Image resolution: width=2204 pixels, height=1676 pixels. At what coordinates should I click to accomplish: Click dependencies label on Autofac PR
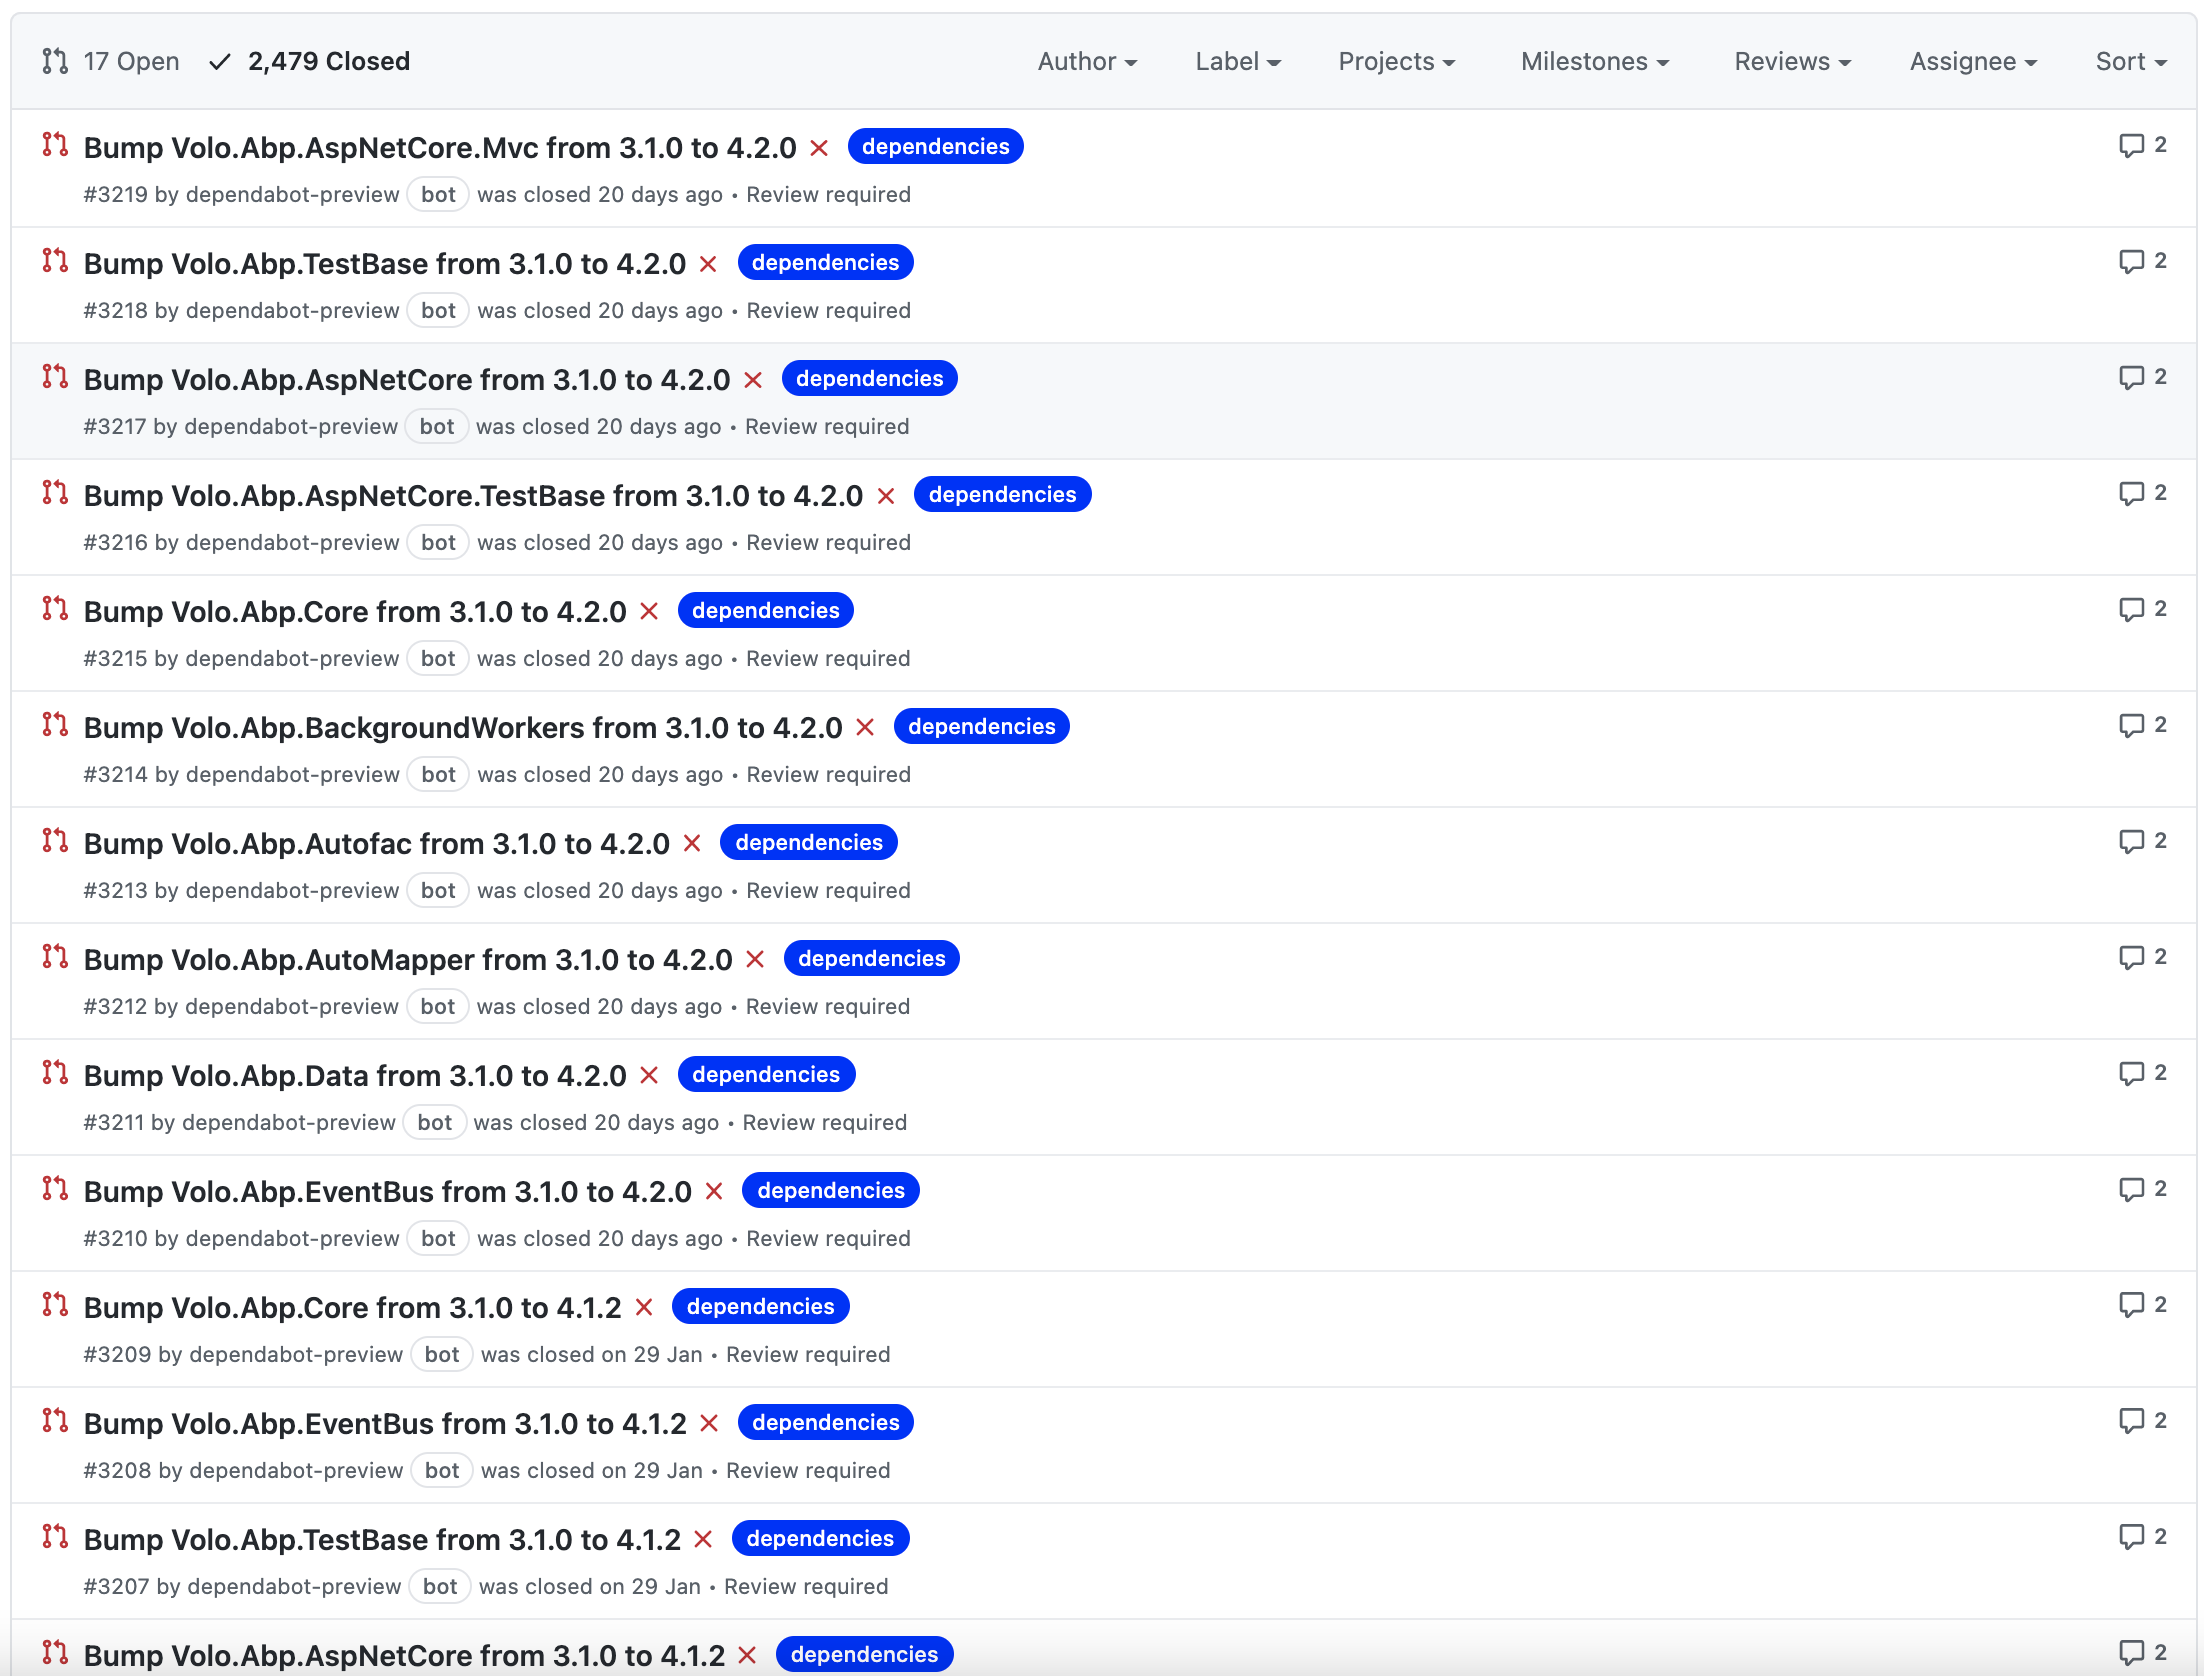tap(809, 843)
